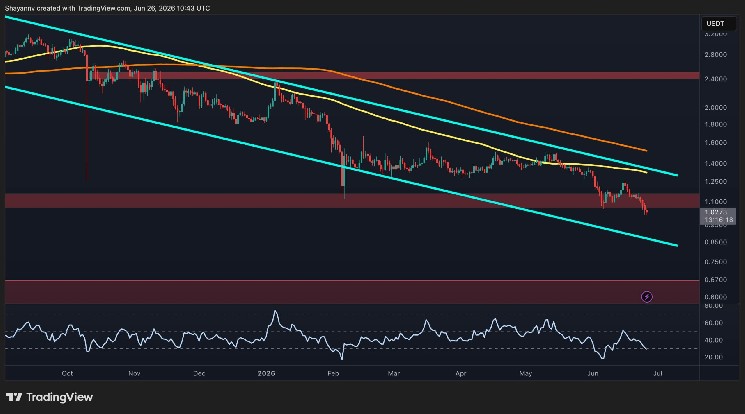Click the 2.0000 price axis label
The height and width of the screenshot is (414, 745).
click(716, 108)
